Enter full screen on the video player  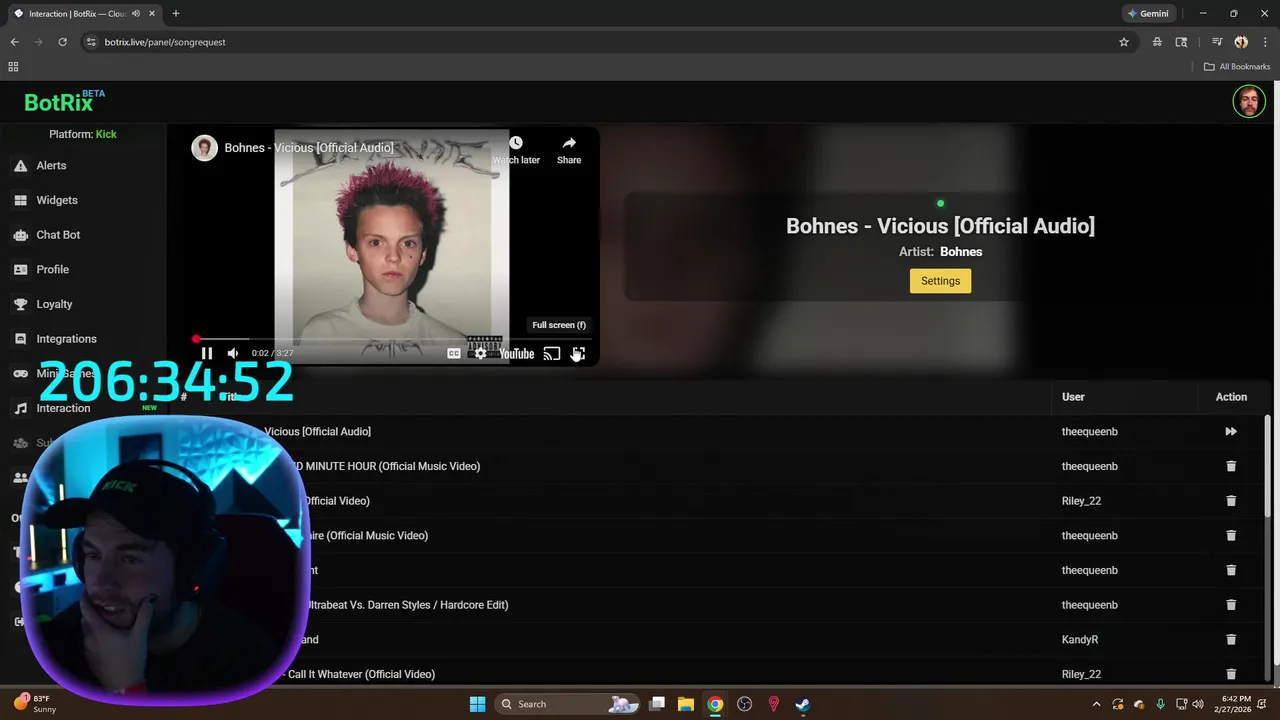coord(578,354)
